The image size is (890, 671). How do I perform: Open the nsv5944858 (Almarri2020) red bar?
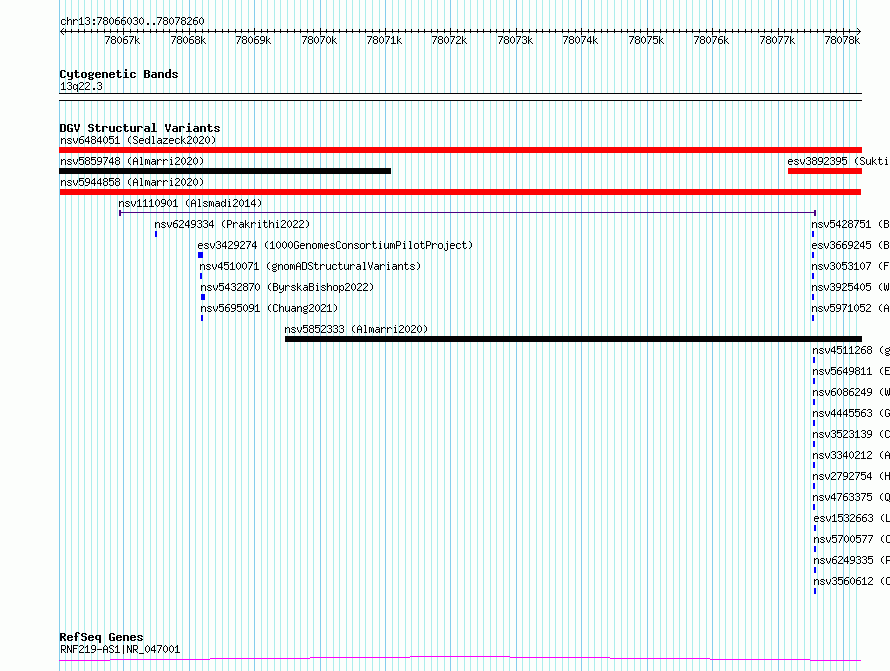tap(460, 192)
